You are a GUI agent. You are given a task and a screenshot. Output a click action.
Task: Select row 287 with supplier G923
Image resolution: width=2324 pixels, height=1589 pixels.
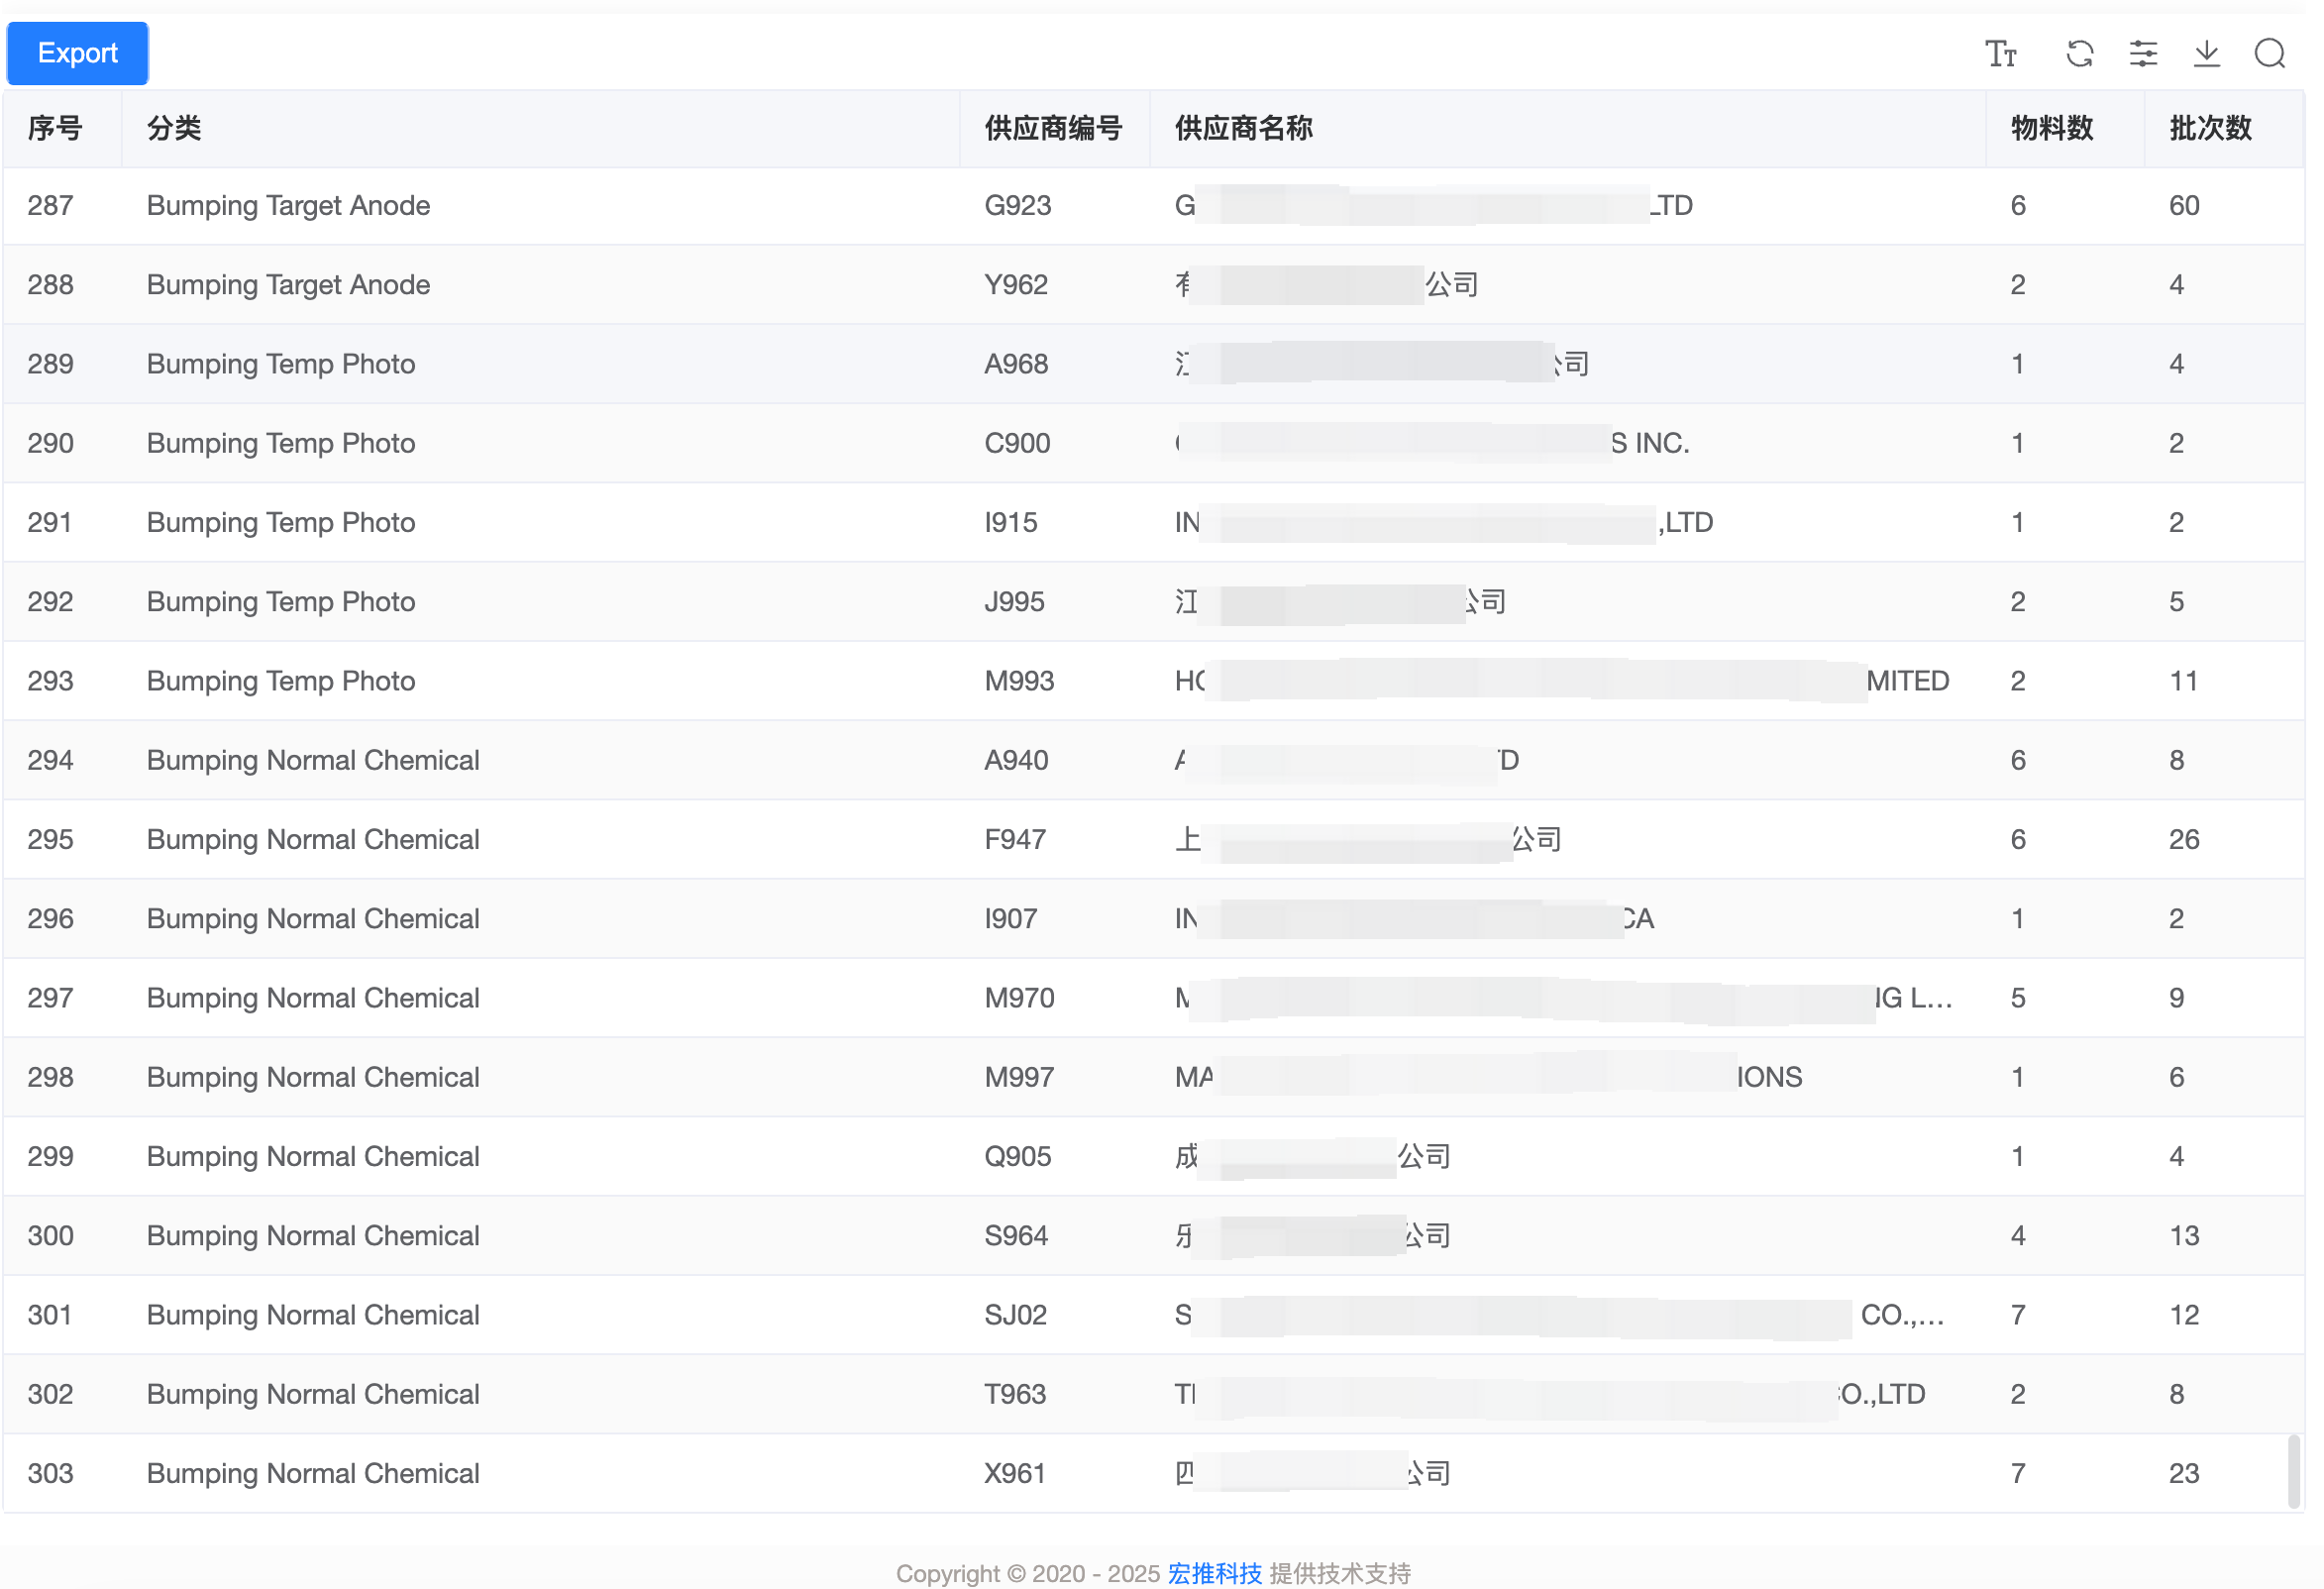click(1017, 206)
